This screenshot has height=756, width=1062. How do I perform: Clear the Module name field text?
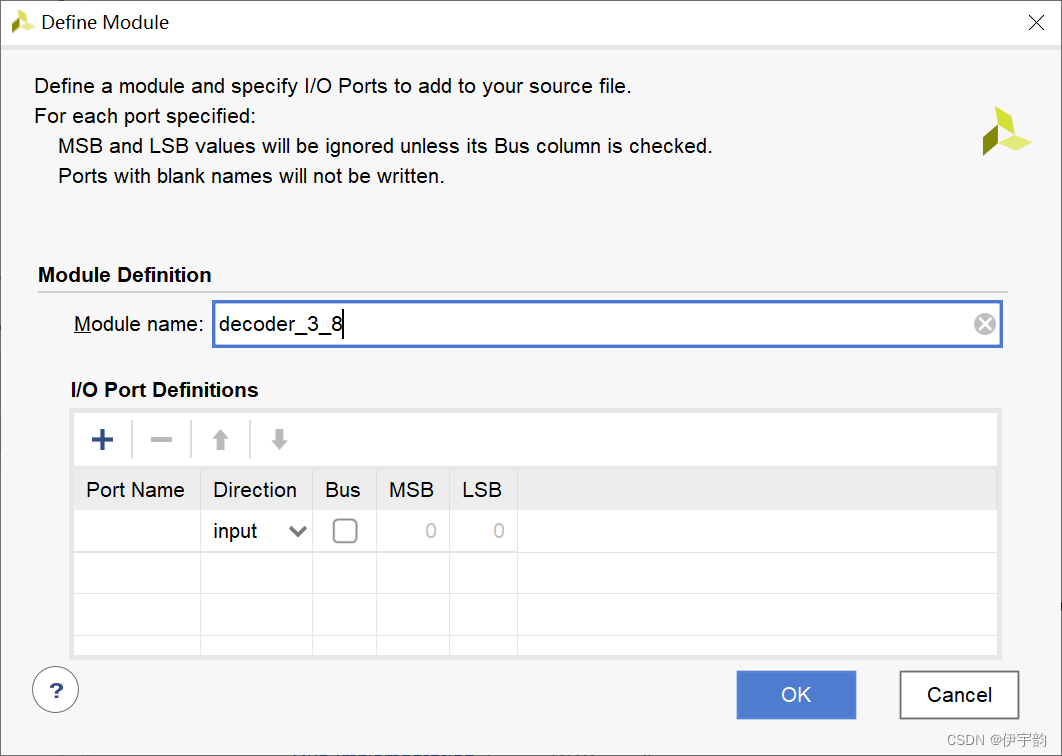click(985, 324)
